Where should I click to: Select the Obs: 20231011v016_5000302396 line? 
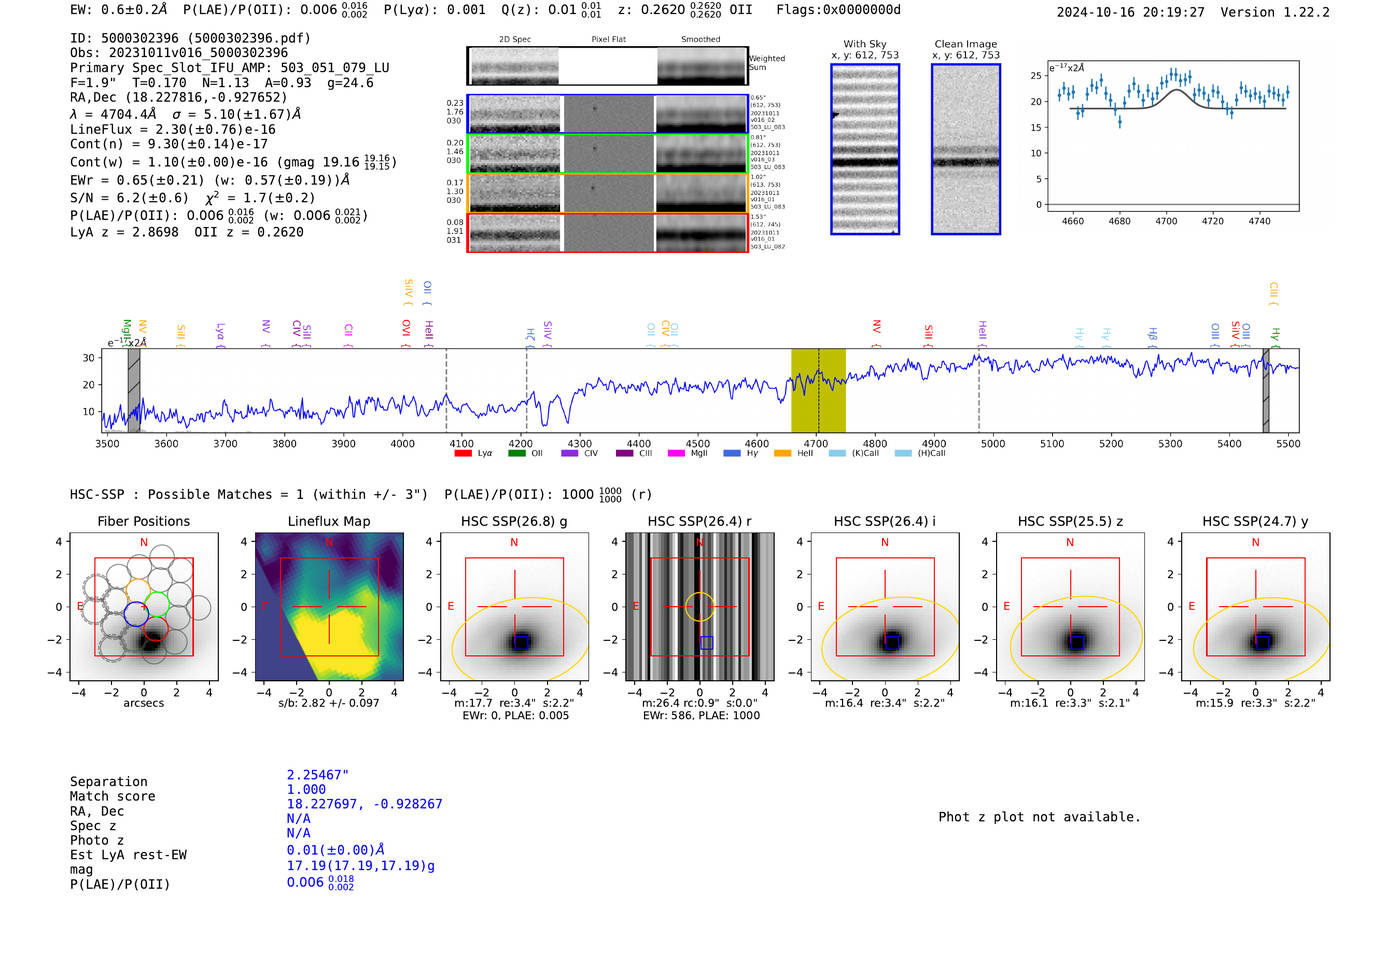tap(179, 53)
